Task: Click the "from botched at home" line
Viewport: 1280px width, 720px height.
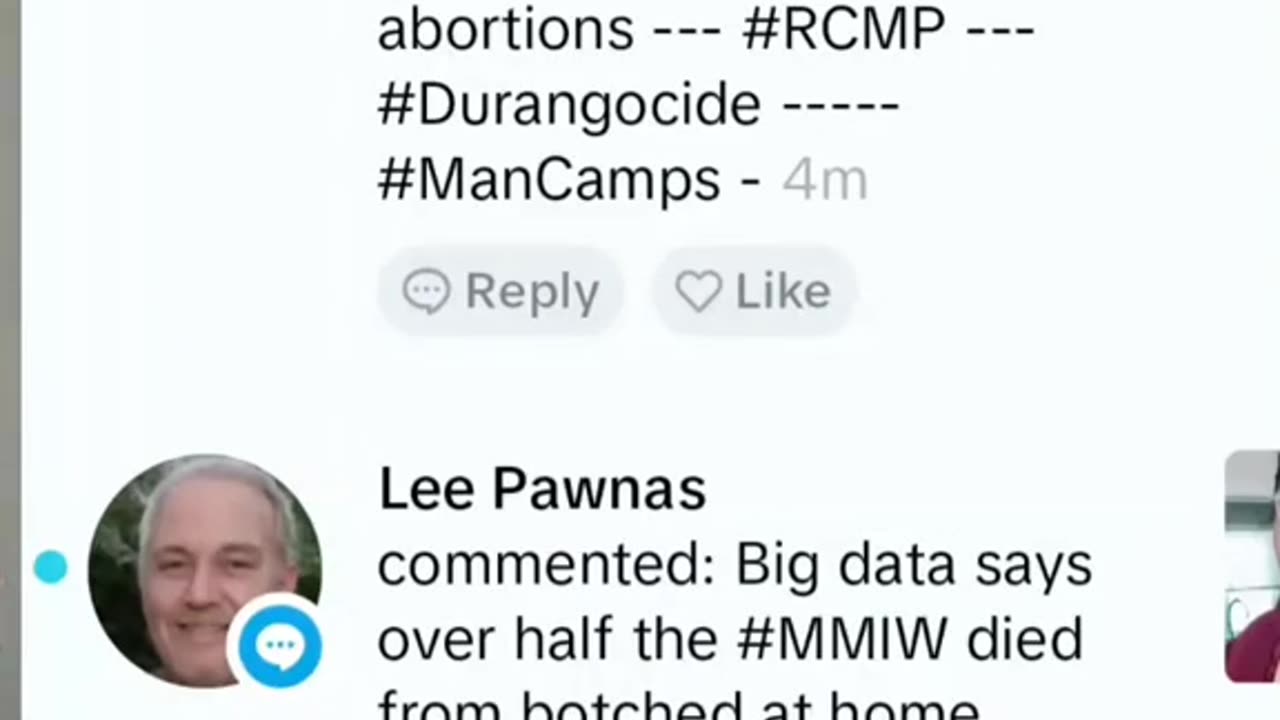Action: point(678,708)
